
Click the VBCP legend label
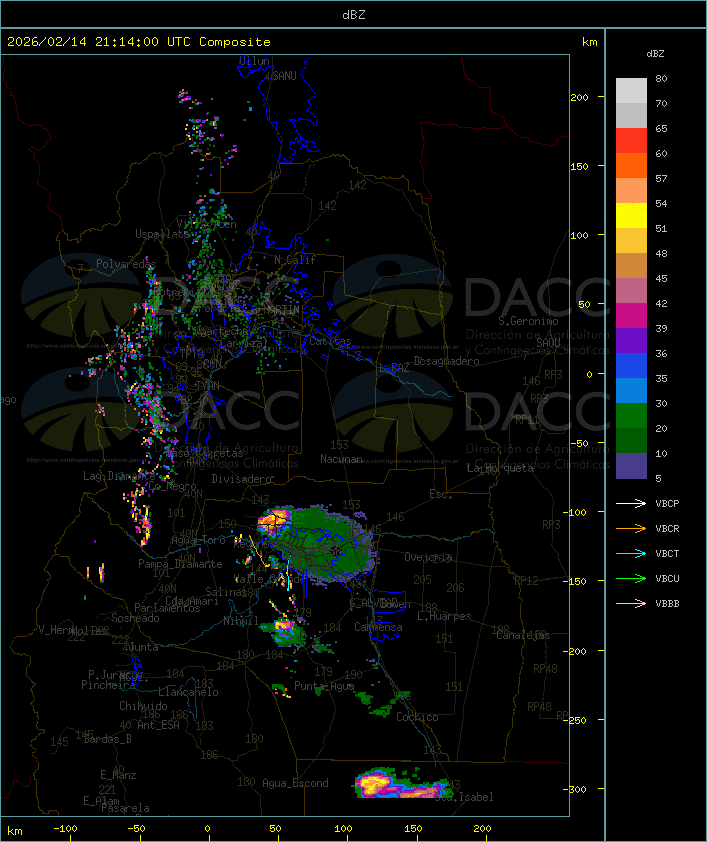667,504
